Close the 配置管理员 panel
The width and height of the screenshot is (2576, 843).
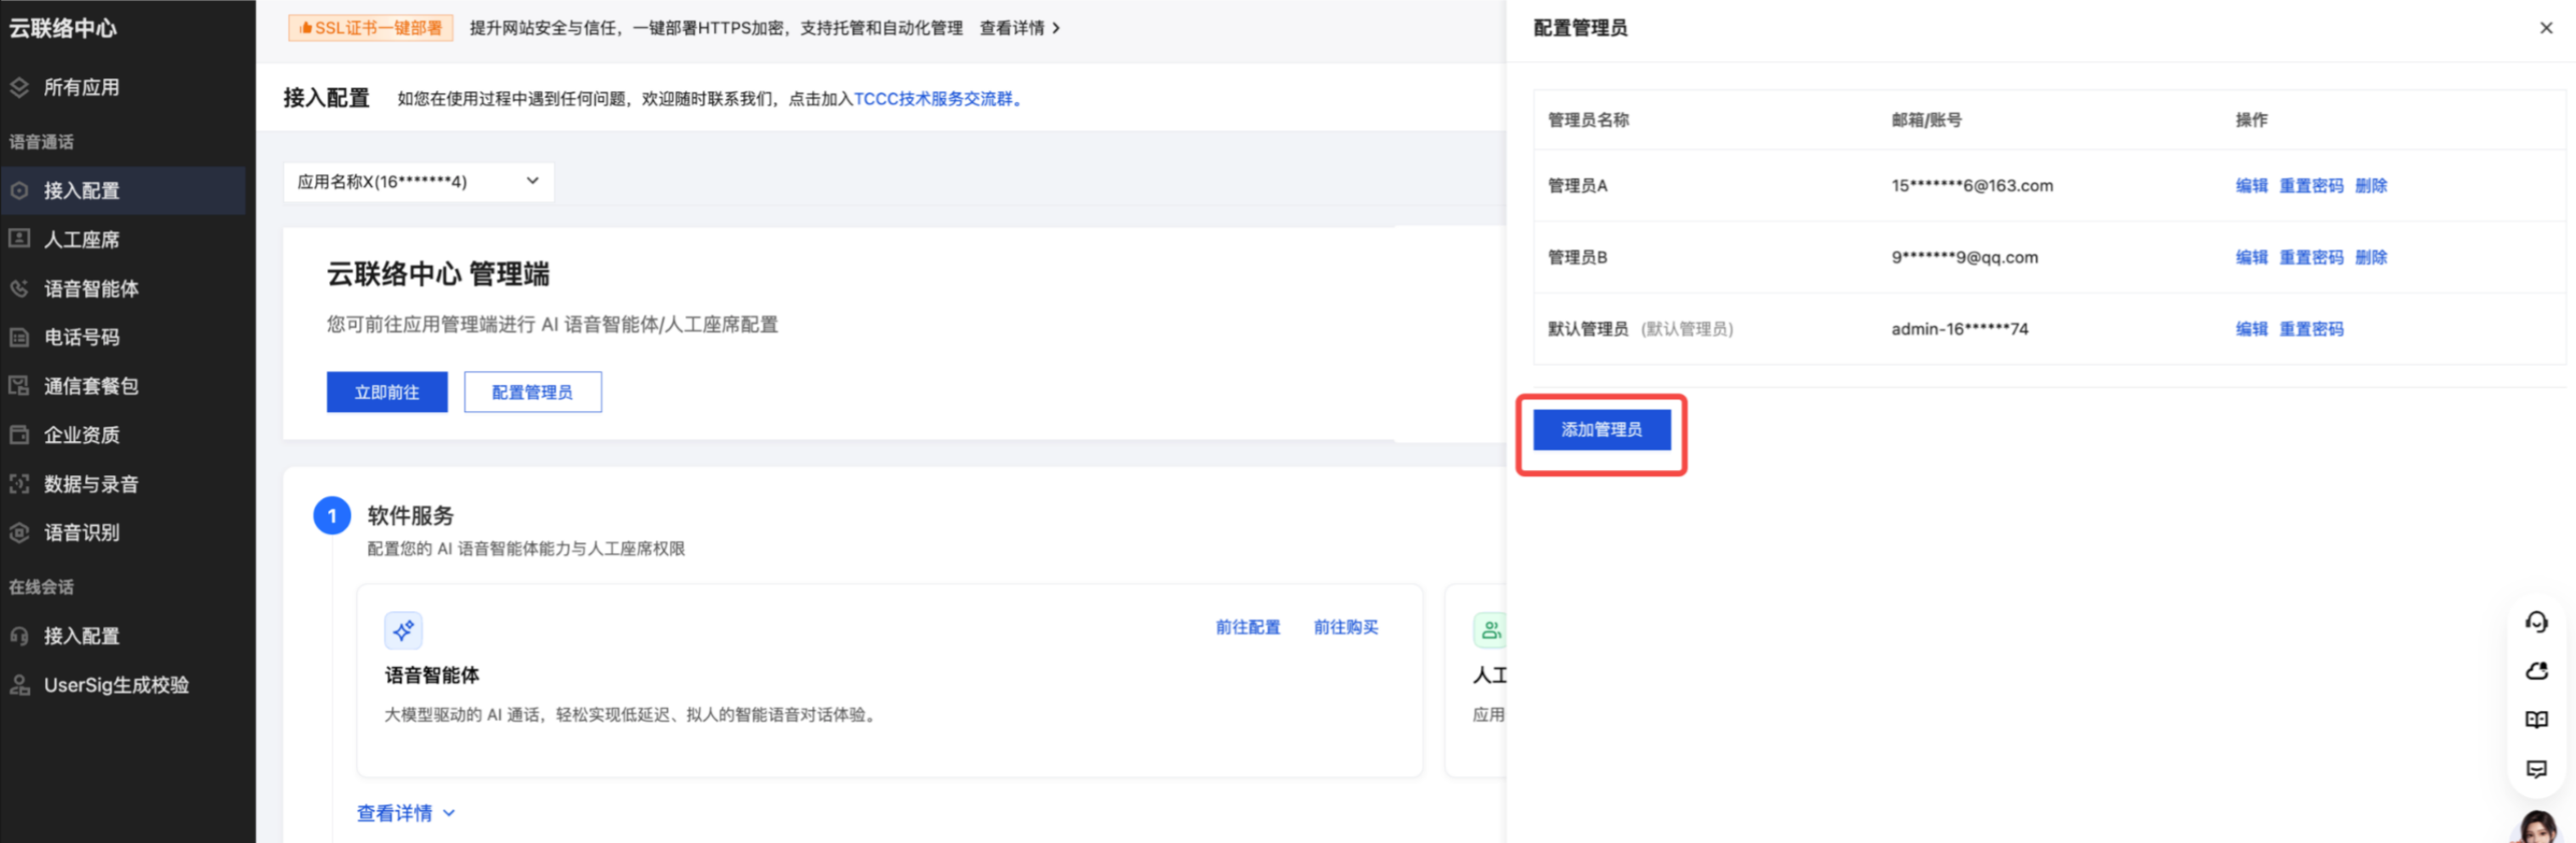2546,28
